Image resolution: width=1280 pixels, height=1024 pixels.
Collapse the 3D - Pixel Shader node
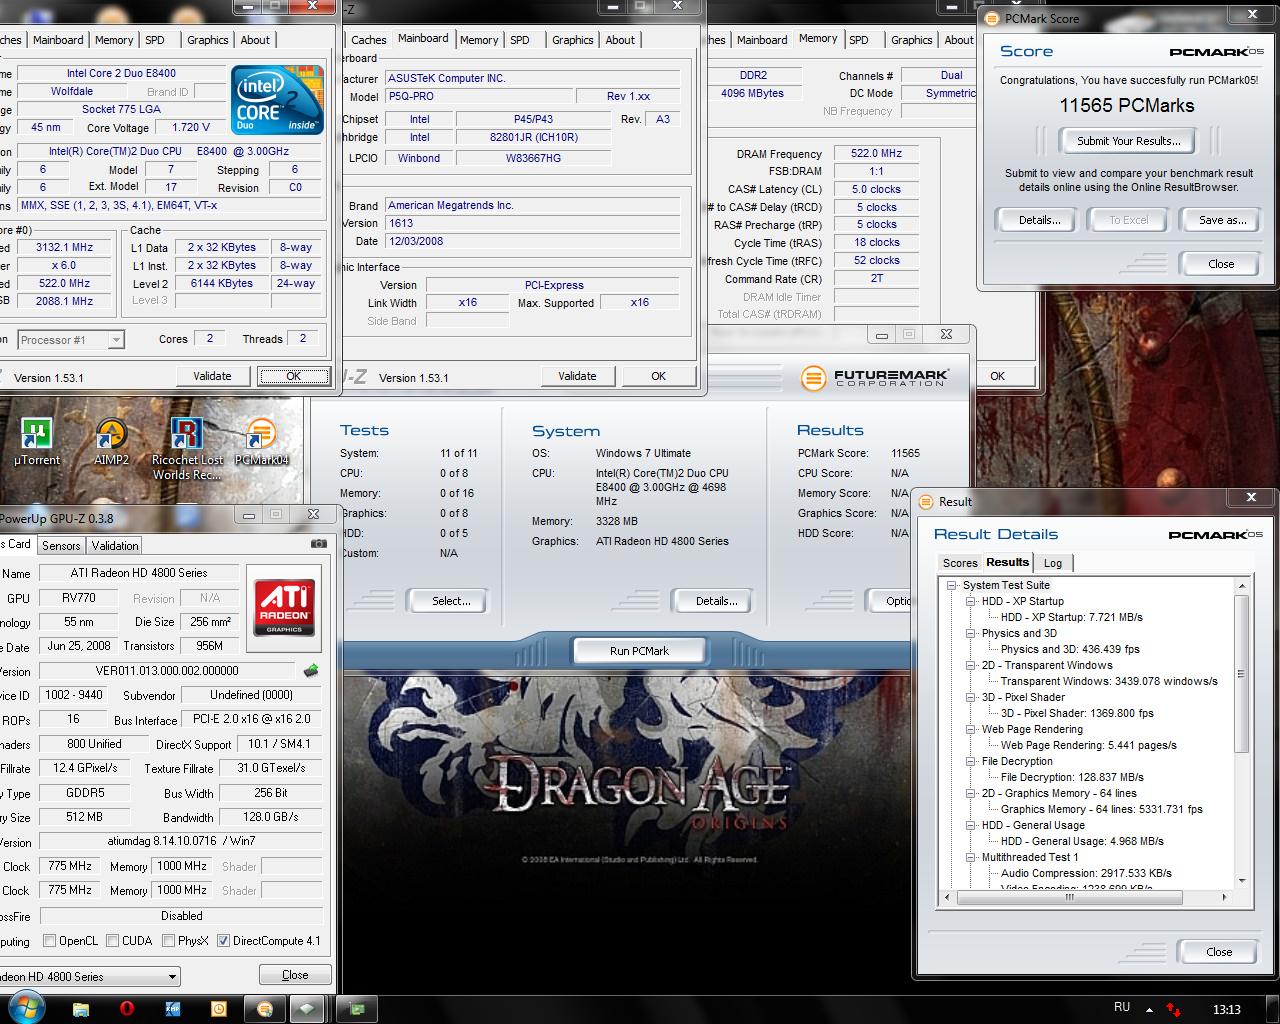(x=971, y=698)
